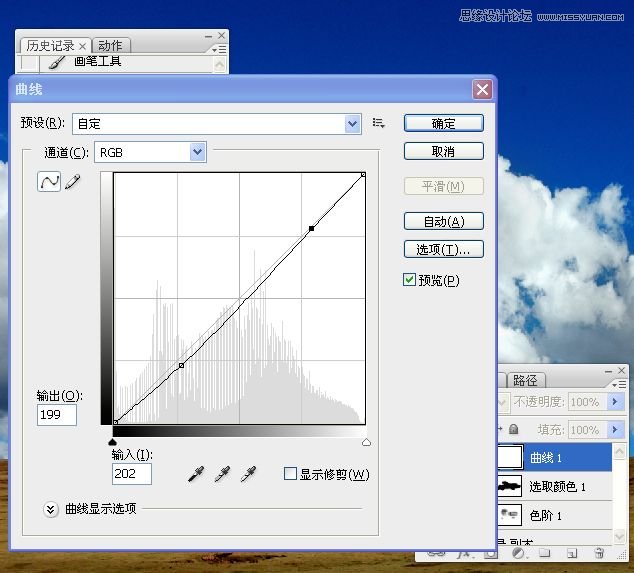
Task: Switch to the History (历史记录) tab
Action: [x=50, y=45]
